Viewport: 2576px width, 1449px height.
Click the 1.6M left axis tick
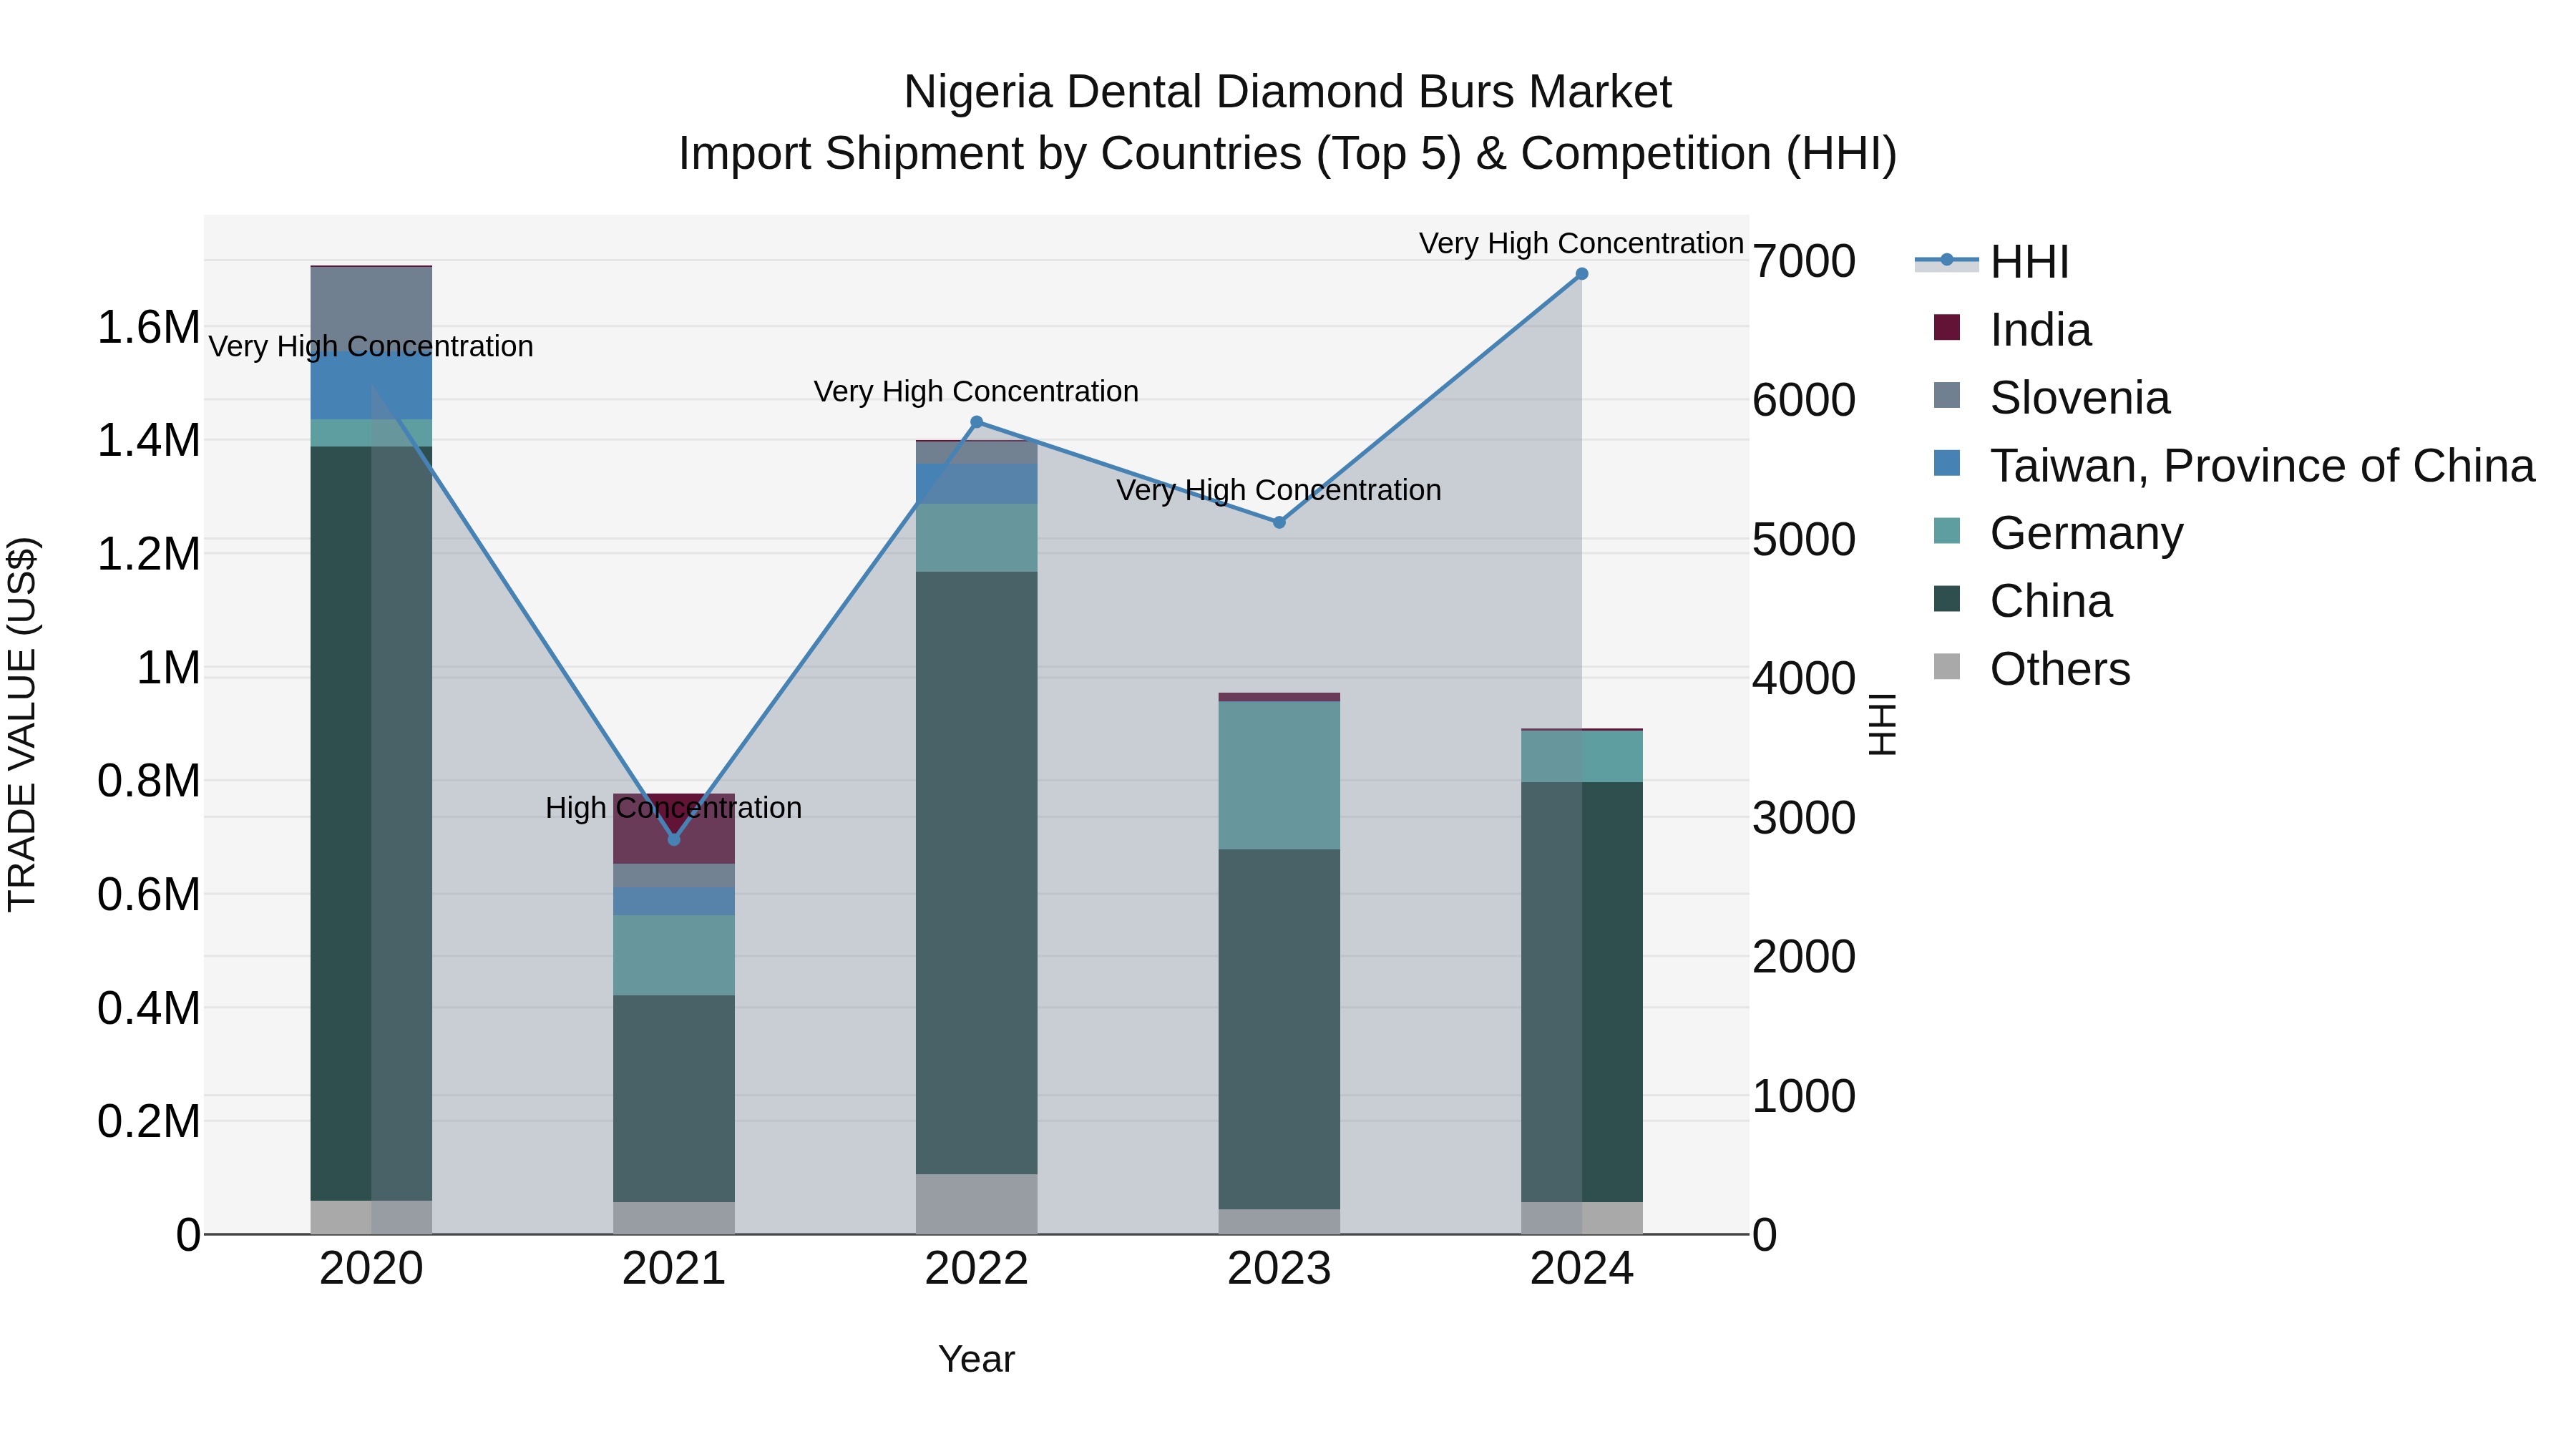pos(148,327)
